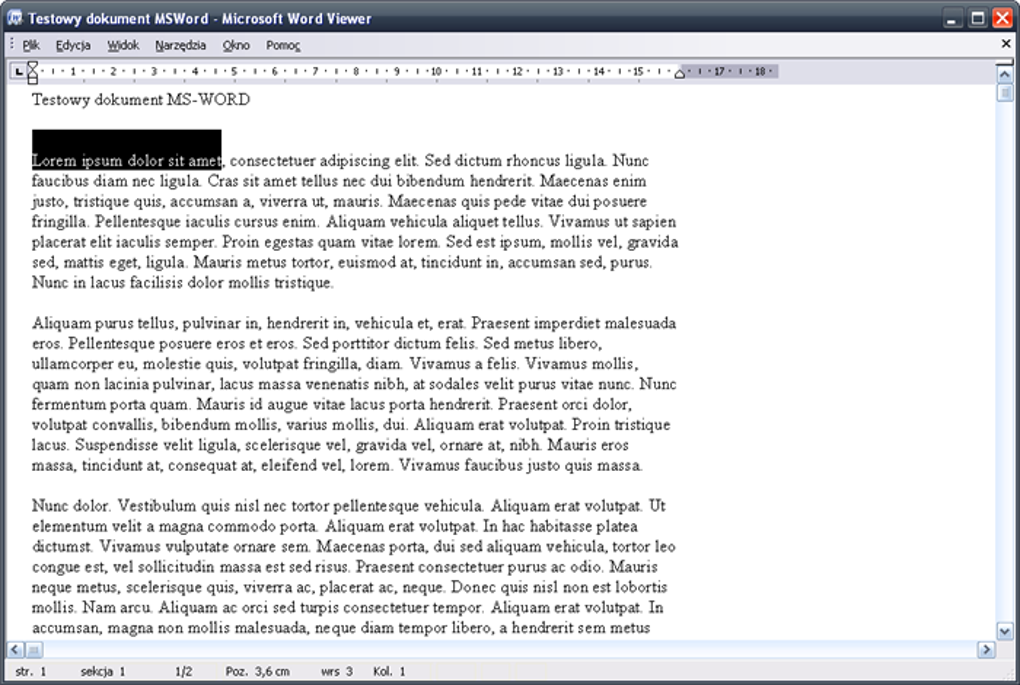The width and height of the screenshot is (1020, 685).
Task: Open the Narzędzia menu
Action: pos(180,45)
